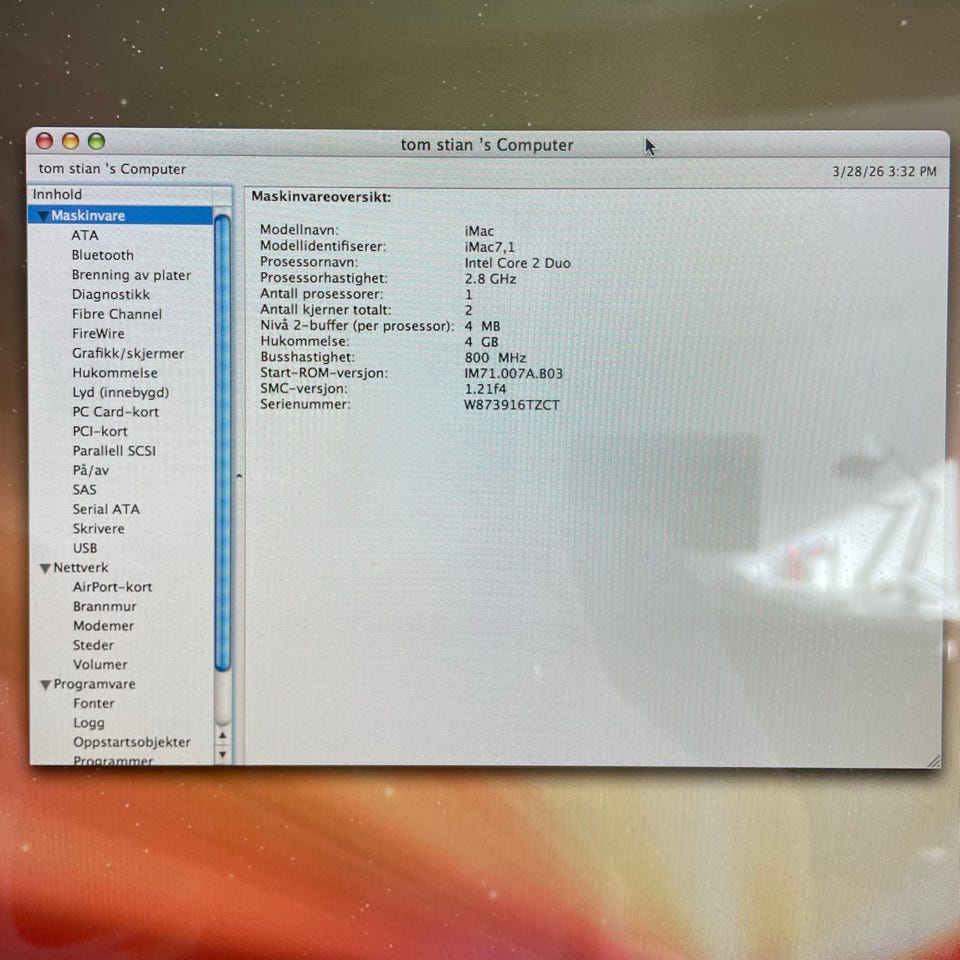Click Intel Core 2 Duo value
960x960 pixels.
click(x=517, y=263)
